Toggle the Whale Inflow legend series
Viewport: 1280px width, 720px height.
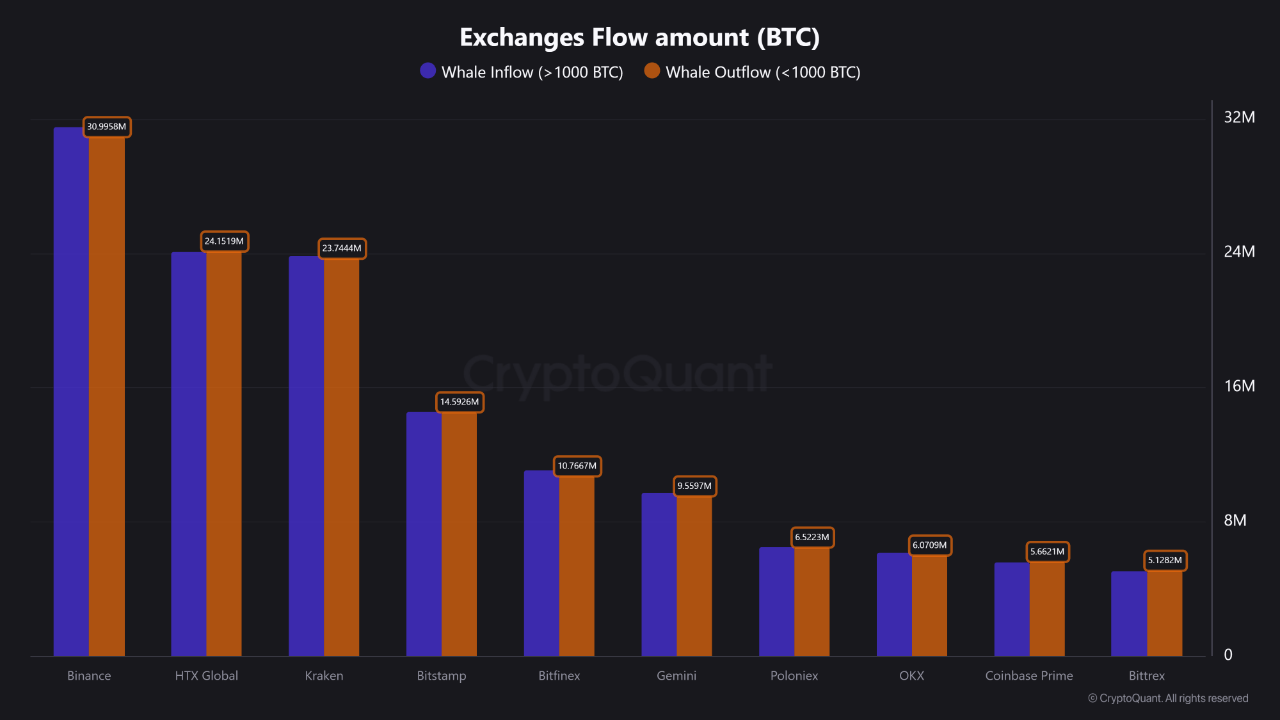[x=532, y=72]
